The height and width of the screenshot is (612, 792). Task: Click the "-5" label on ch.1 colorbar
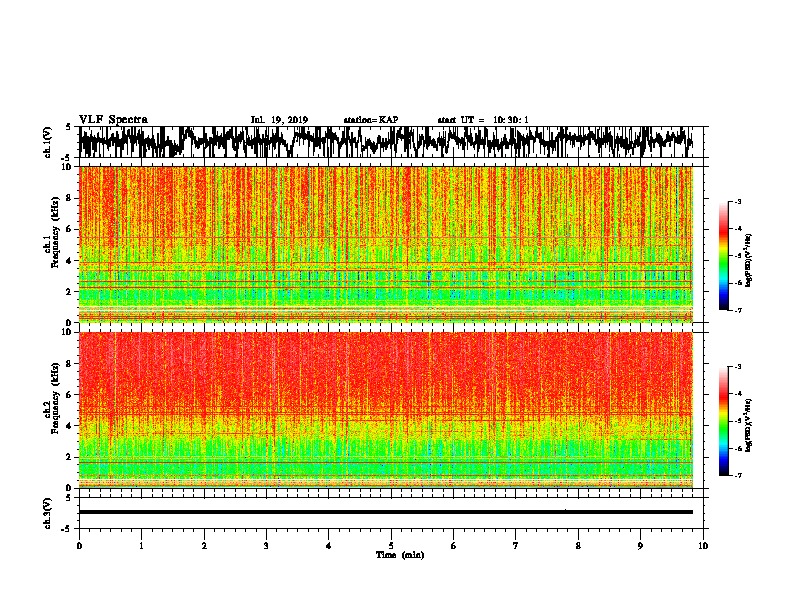pos(737,256)
